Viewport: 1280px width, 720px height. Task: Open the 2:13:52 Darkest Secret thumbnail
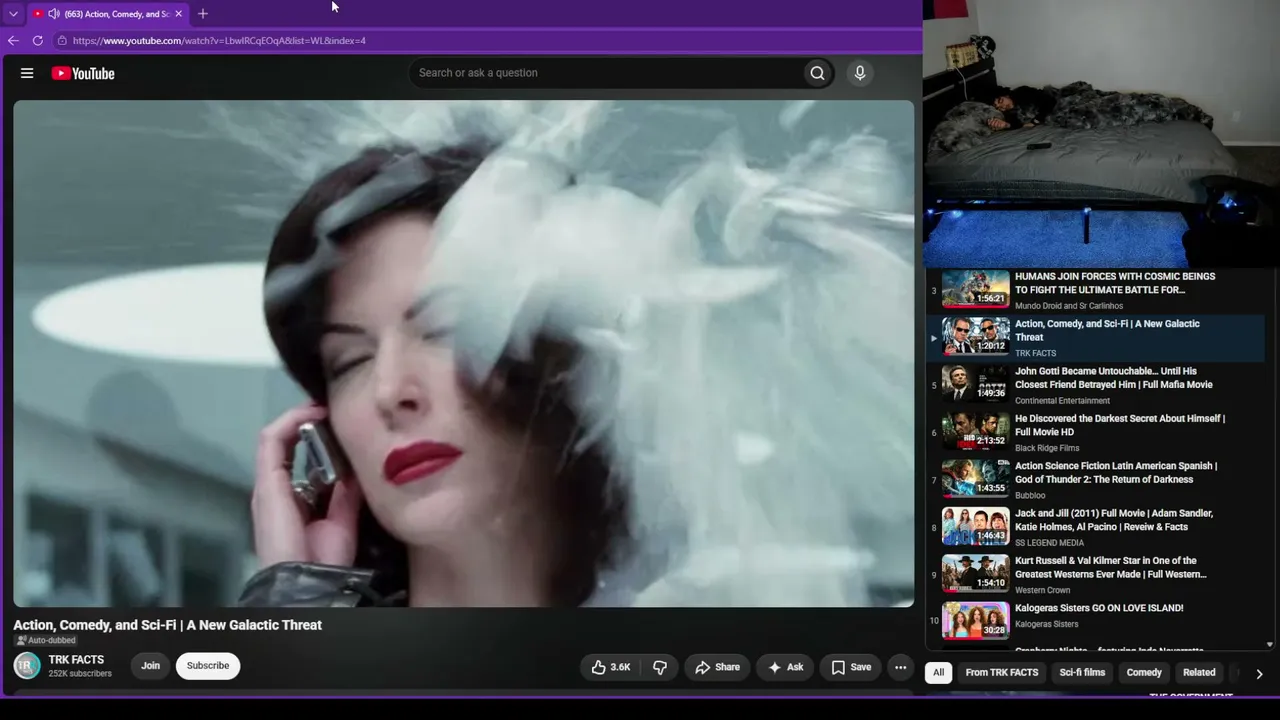[x=976, y=431]
